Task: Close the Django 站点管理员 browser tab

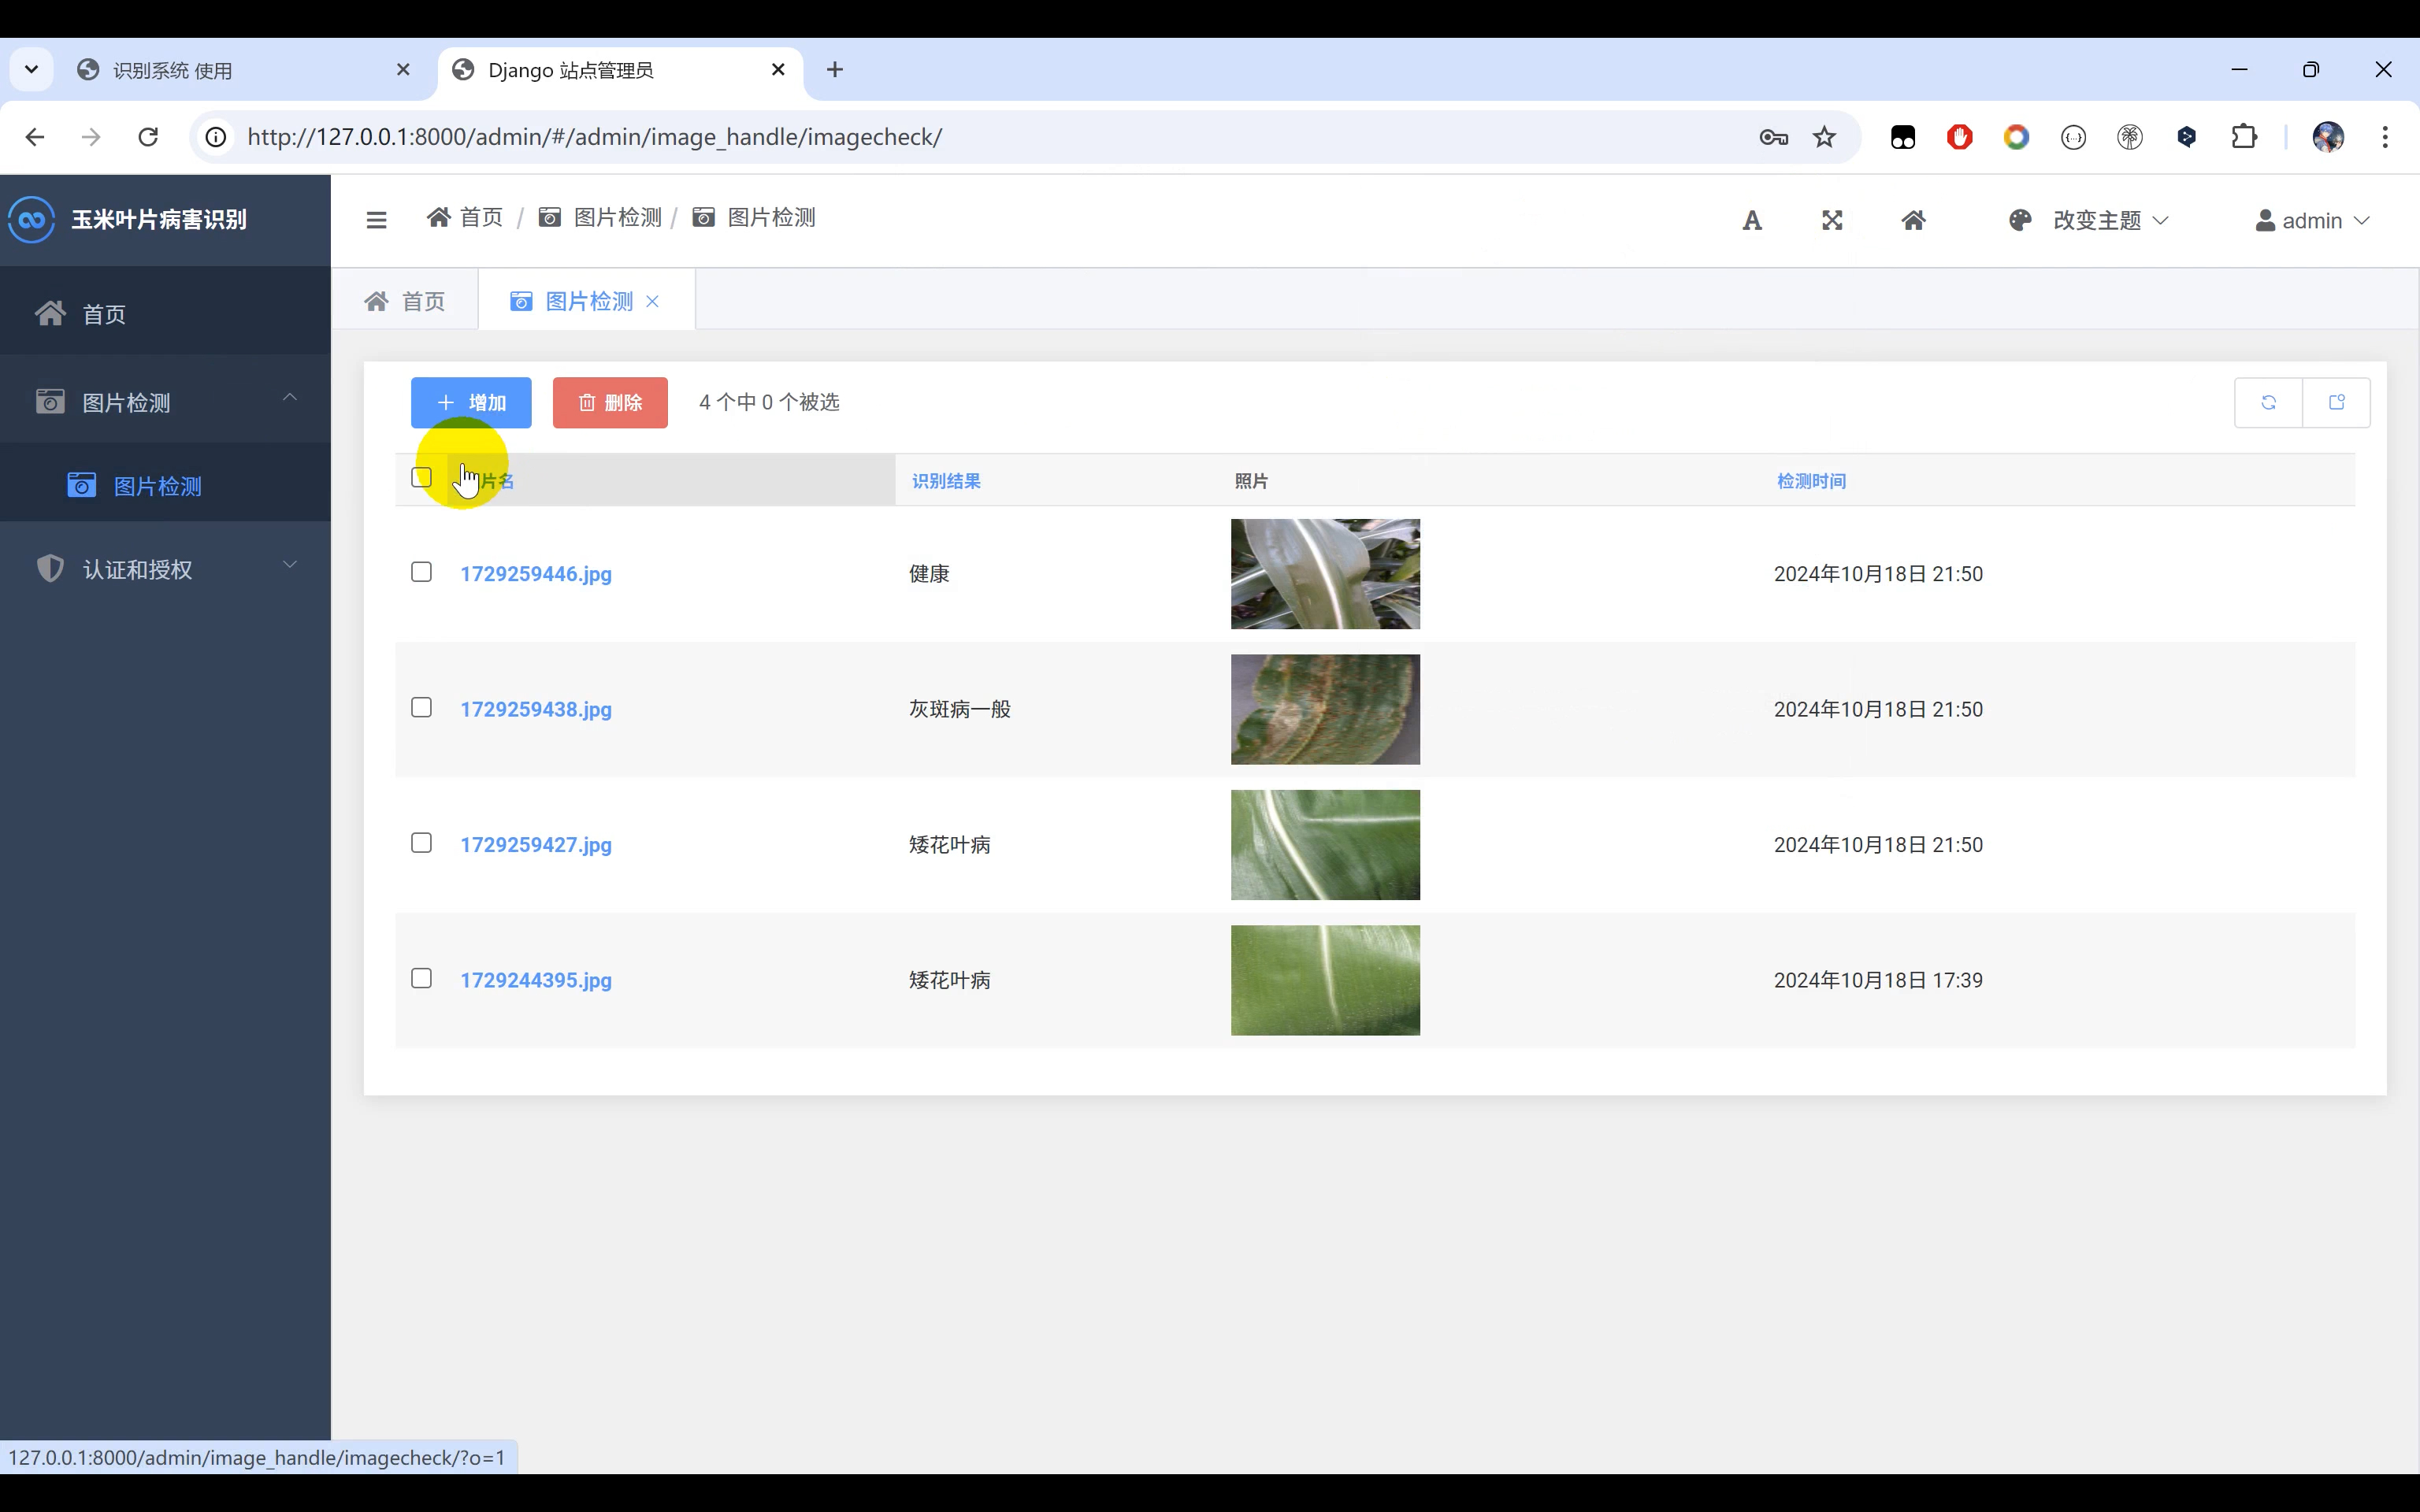Action: pos(778,70)
